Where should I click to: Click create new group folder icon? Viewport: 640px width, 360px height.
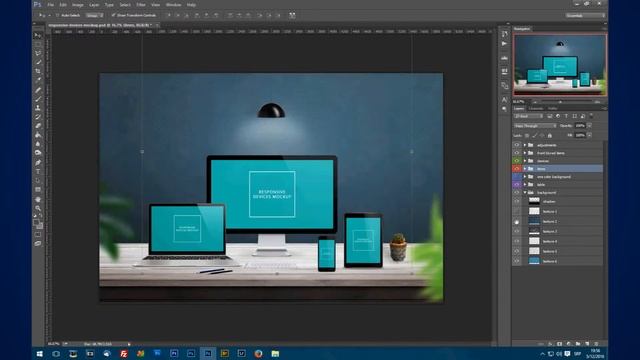[x=578, y=344]
